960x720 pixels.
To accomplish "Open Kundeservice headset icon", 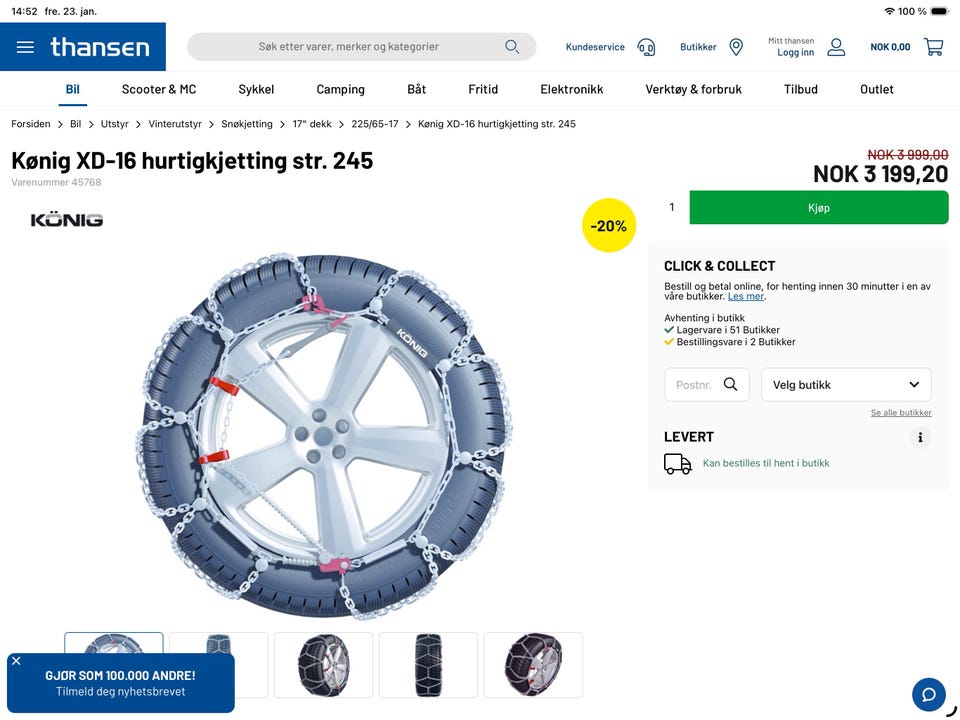I will point(646,47).
